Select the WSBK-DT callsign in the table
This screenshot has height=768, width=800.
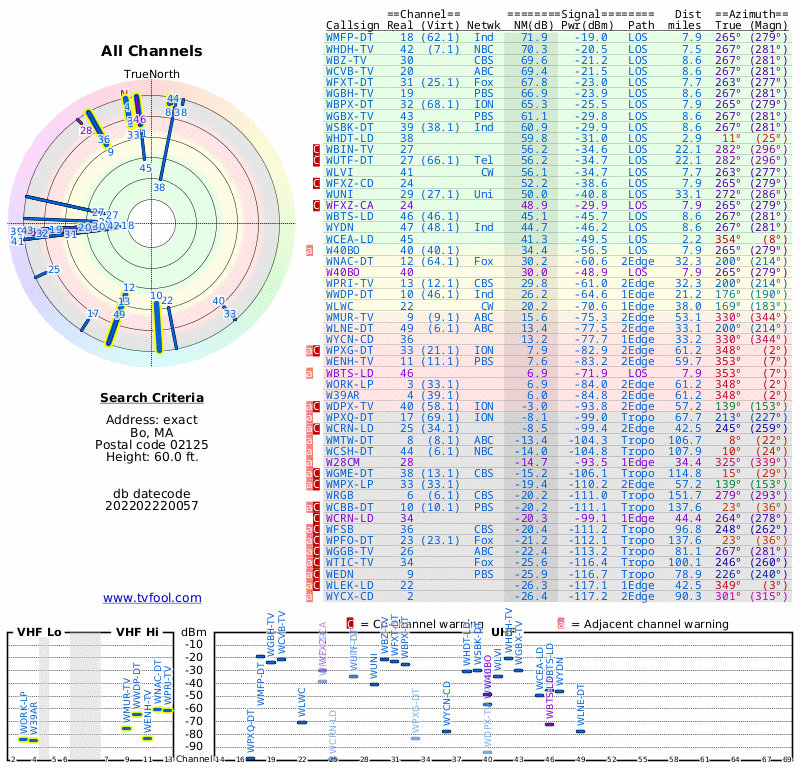349,128
